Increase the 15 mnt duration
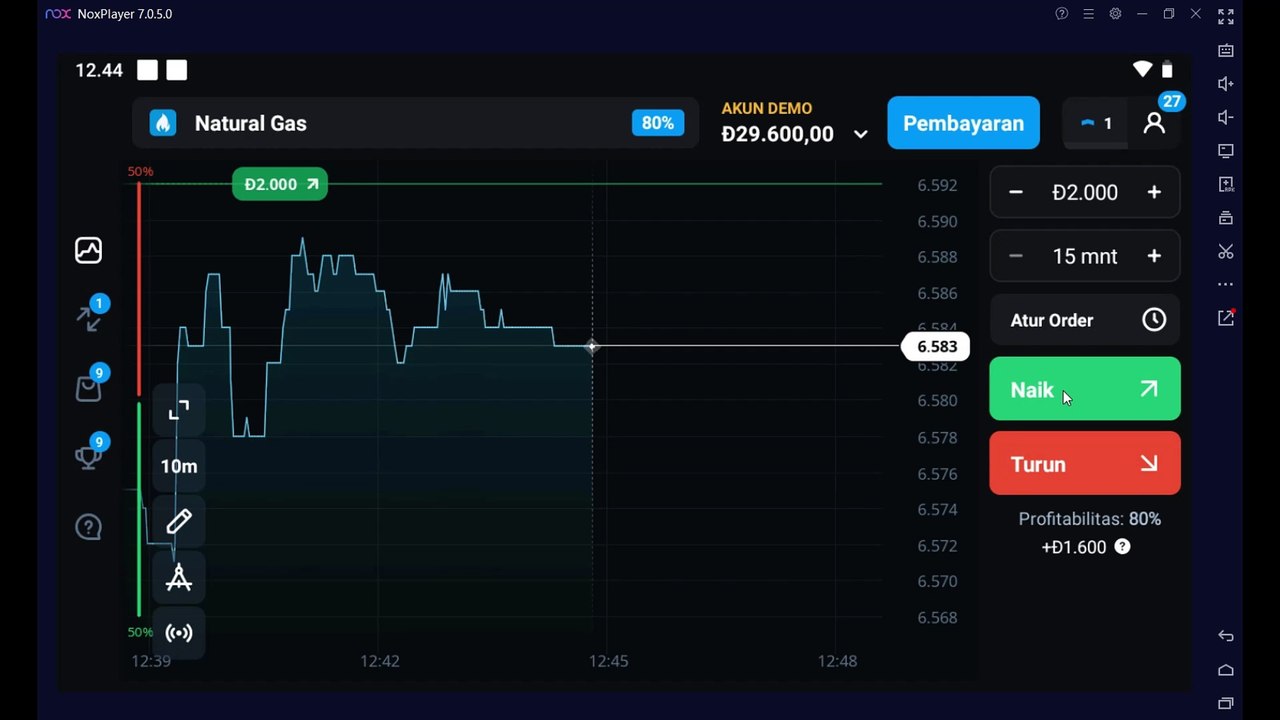The width and height of the screenshot is (1280, 720). pos(1154,256)
